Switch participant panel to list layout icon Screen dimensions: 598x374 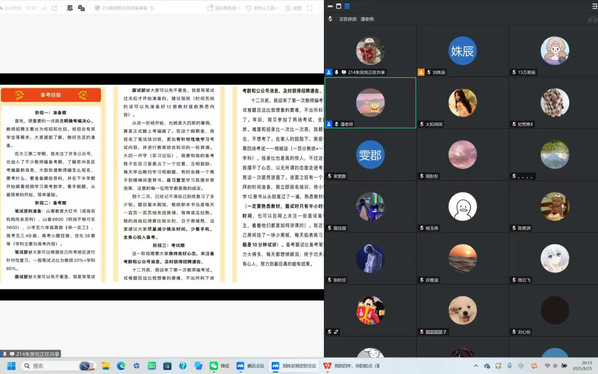(347, 6)
